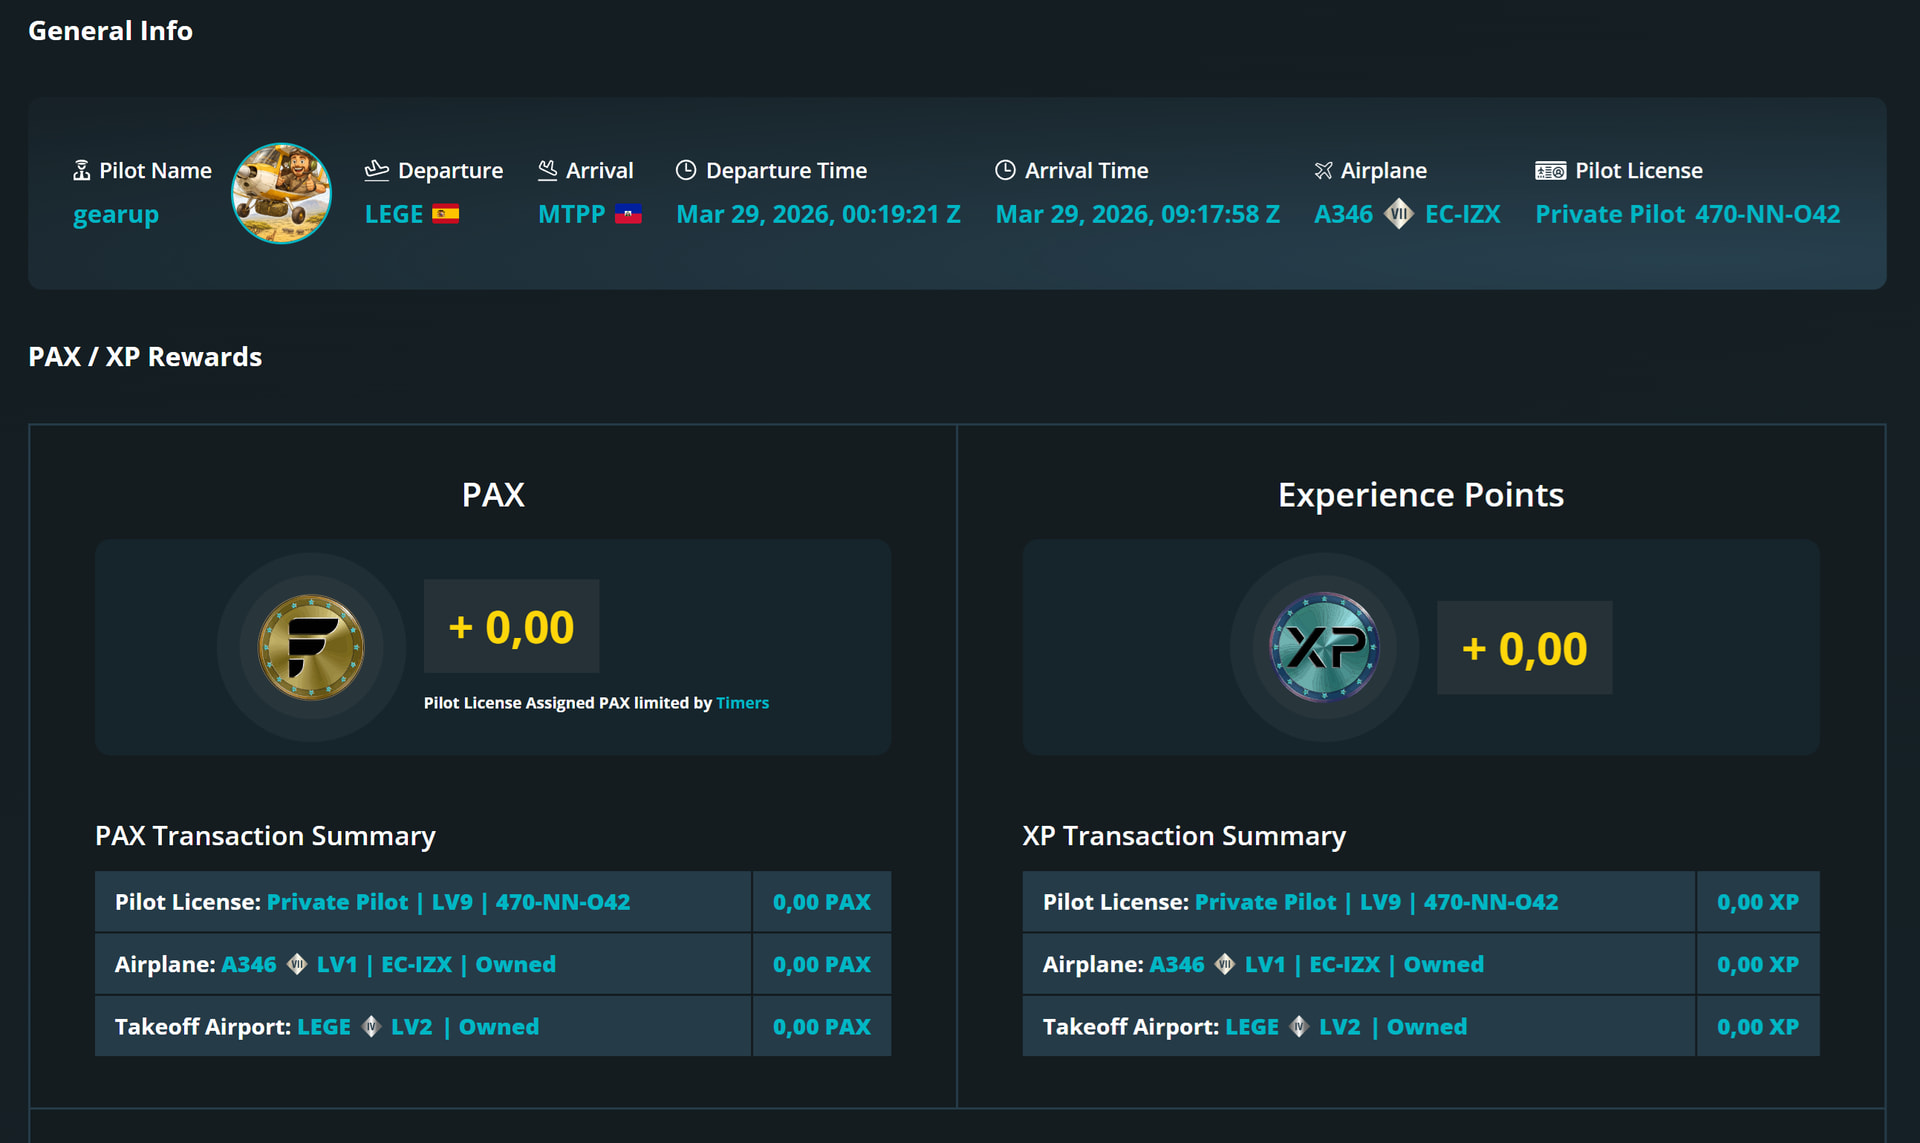Click the tier badge beside A346 in General Info
The height and width of the screenshot is (1143, 1920).
coord(1398,214)
